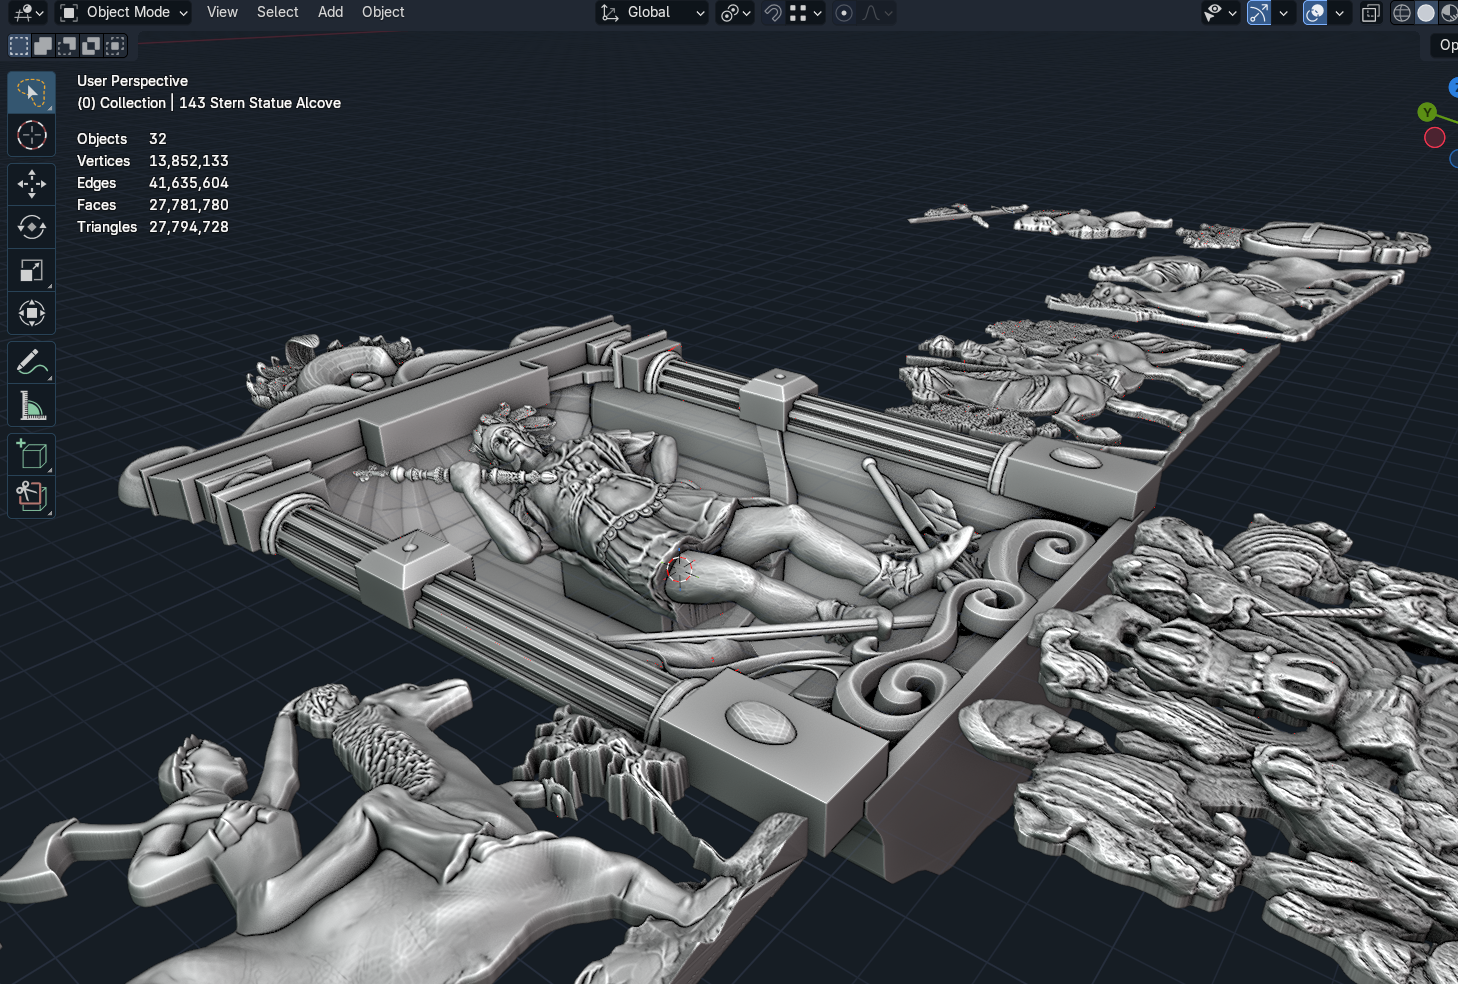Click the red X axis gizmo circle
The height and width of the screenshot is (984, 1458).
[x=1434, y=138]
